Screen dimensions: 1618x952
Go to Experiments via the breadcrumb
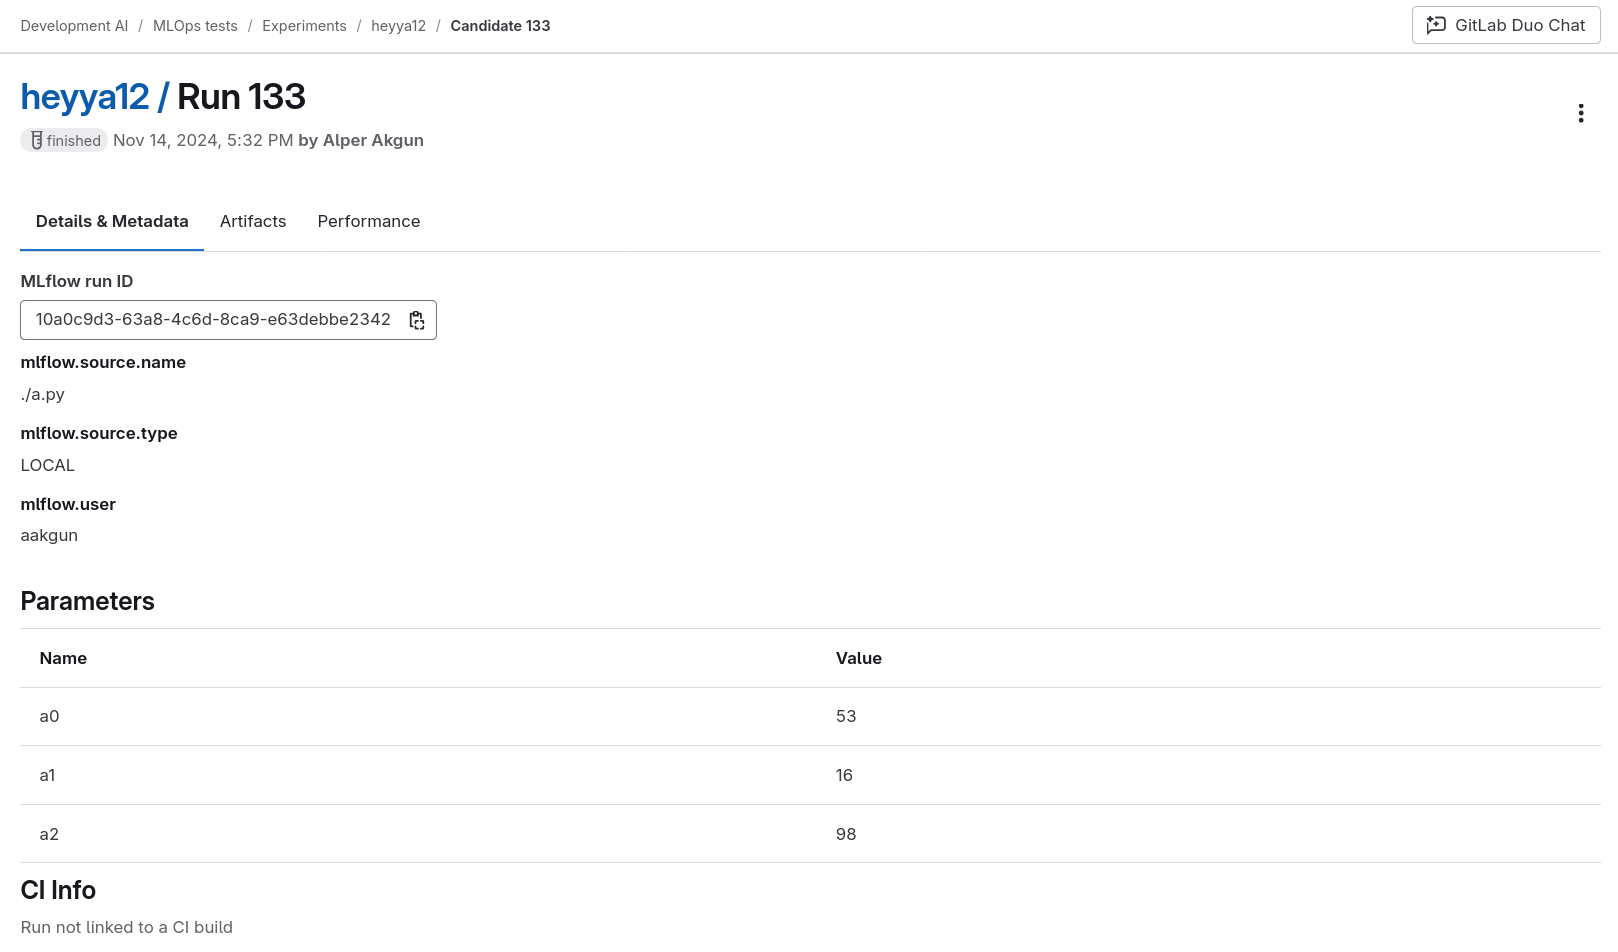click(x=304, y=26)
